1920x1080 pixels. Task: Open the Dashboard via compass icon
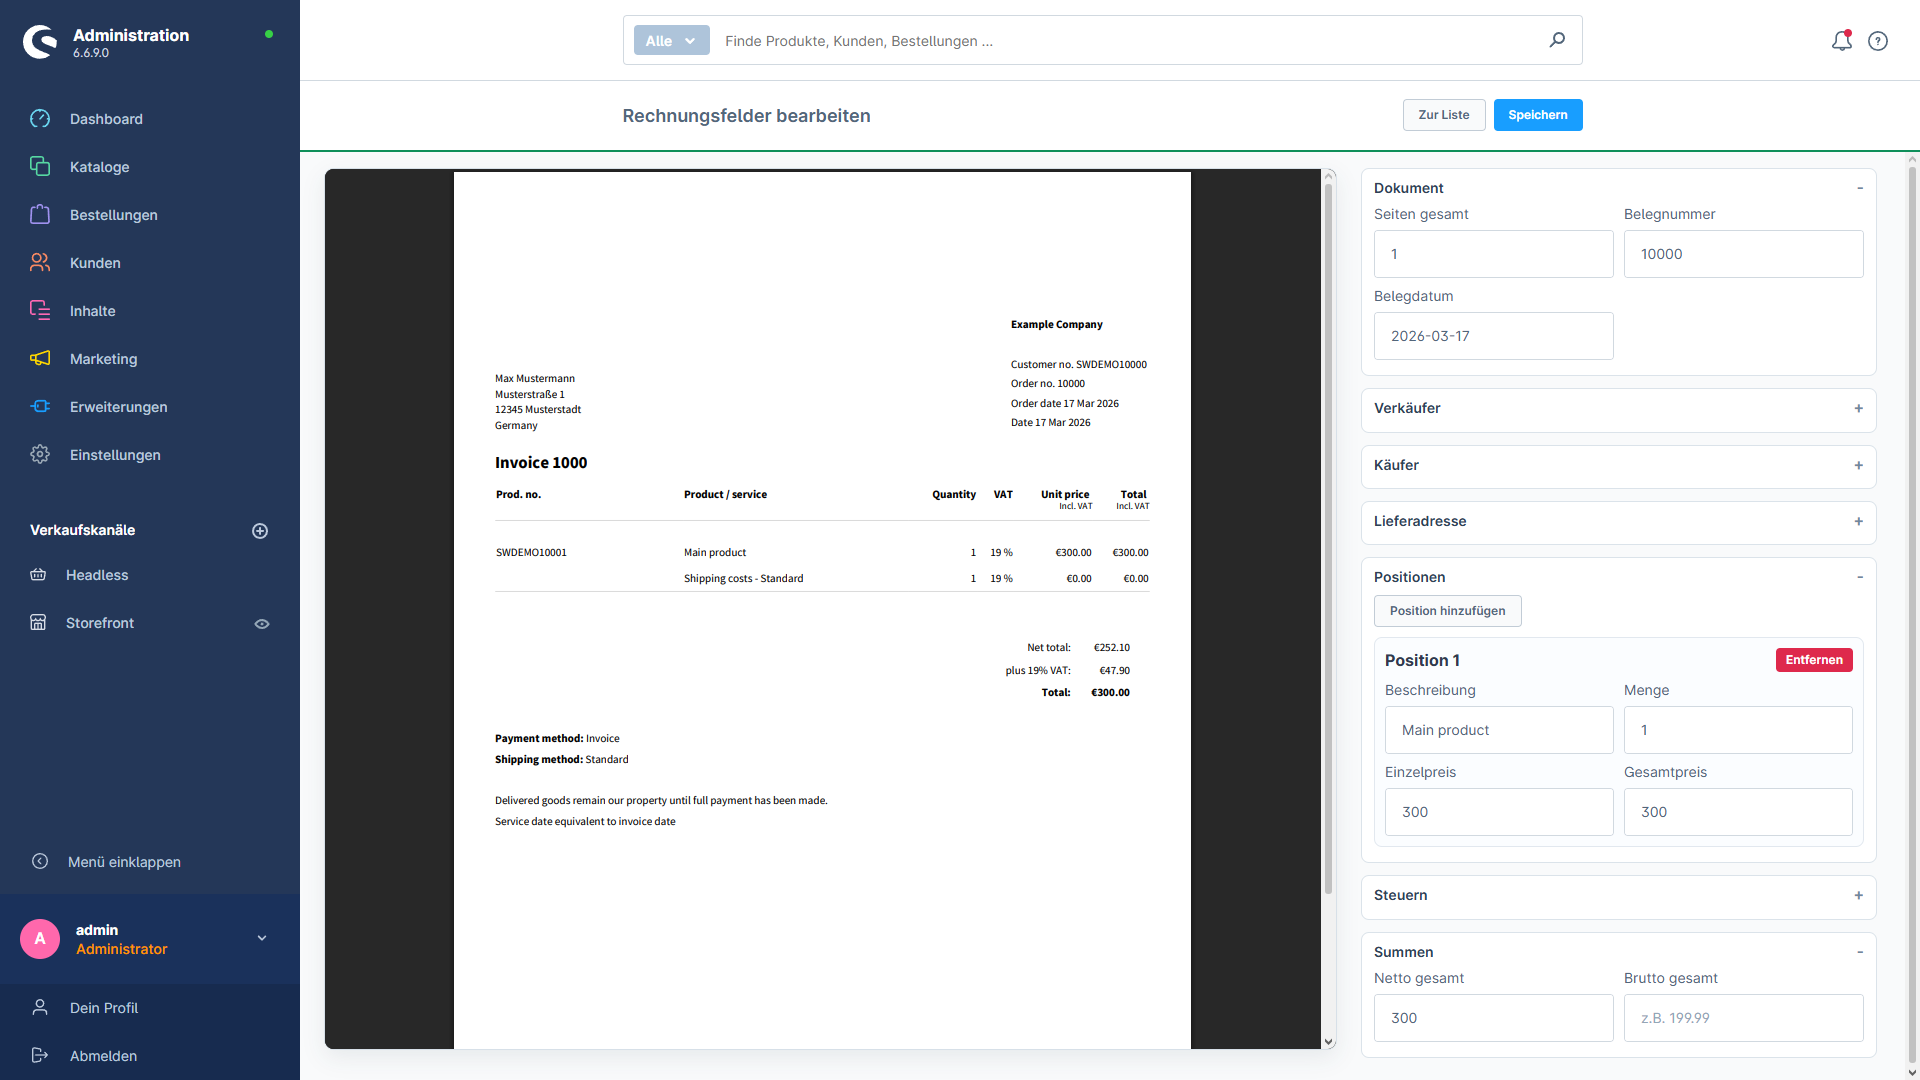pos(40,118)
